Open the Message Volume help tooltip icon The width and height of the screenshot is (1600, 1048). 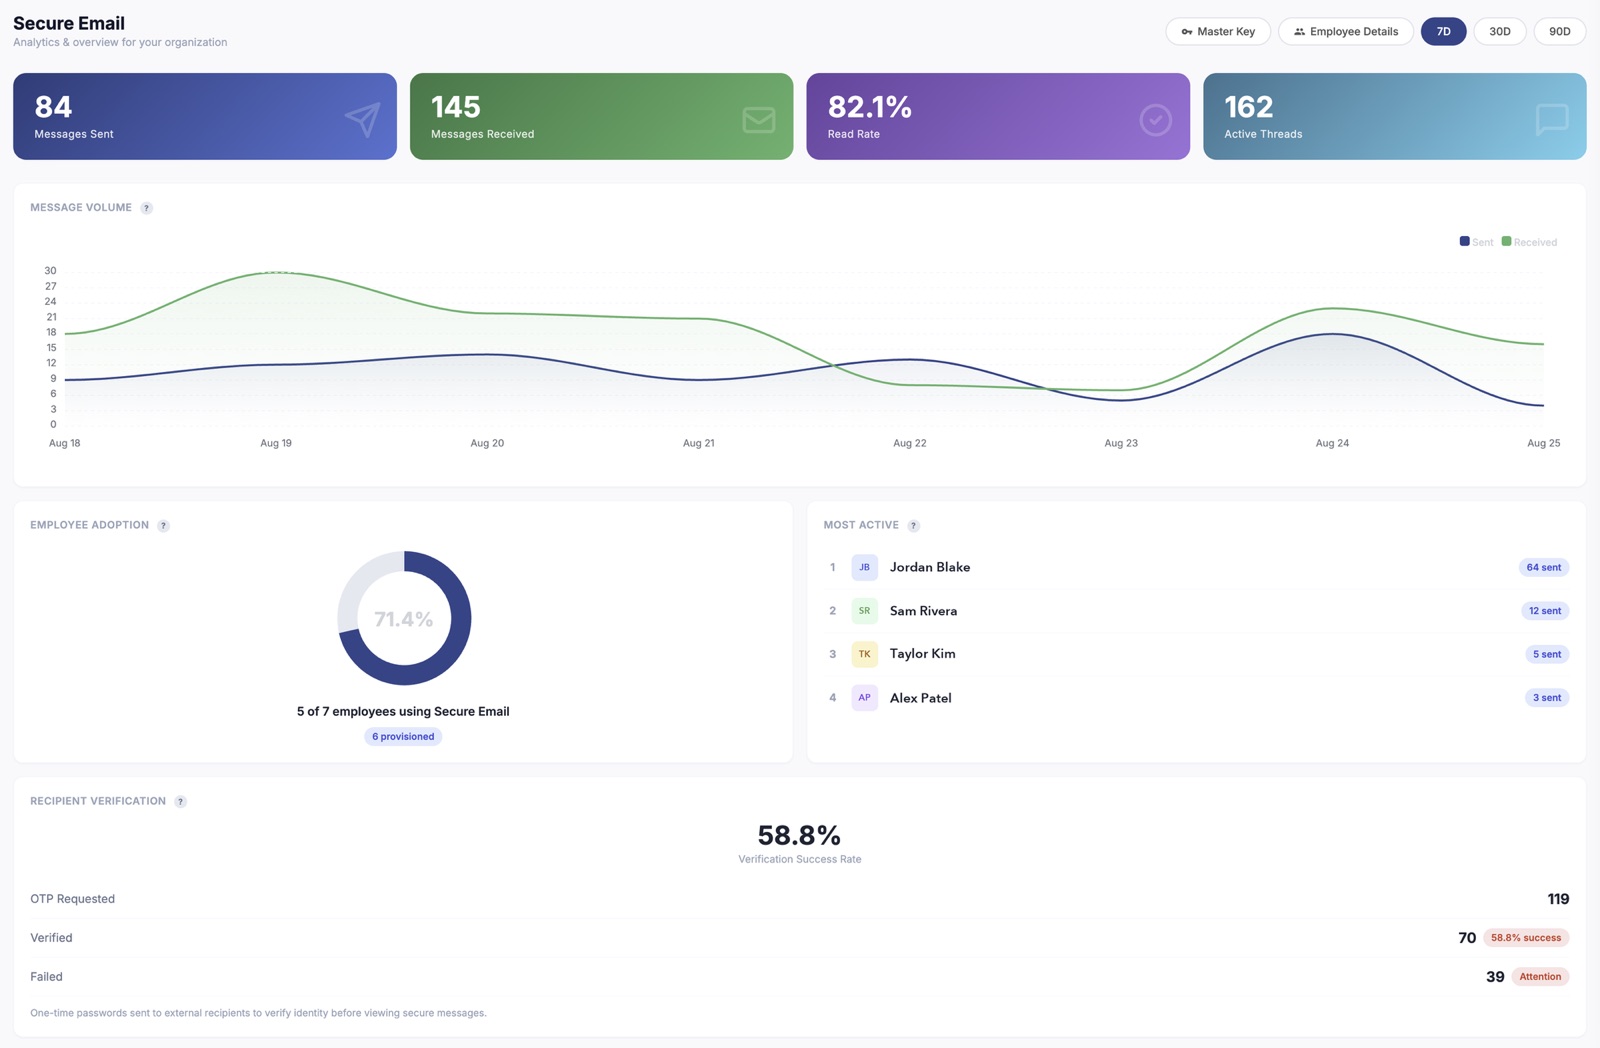(147, 208)
